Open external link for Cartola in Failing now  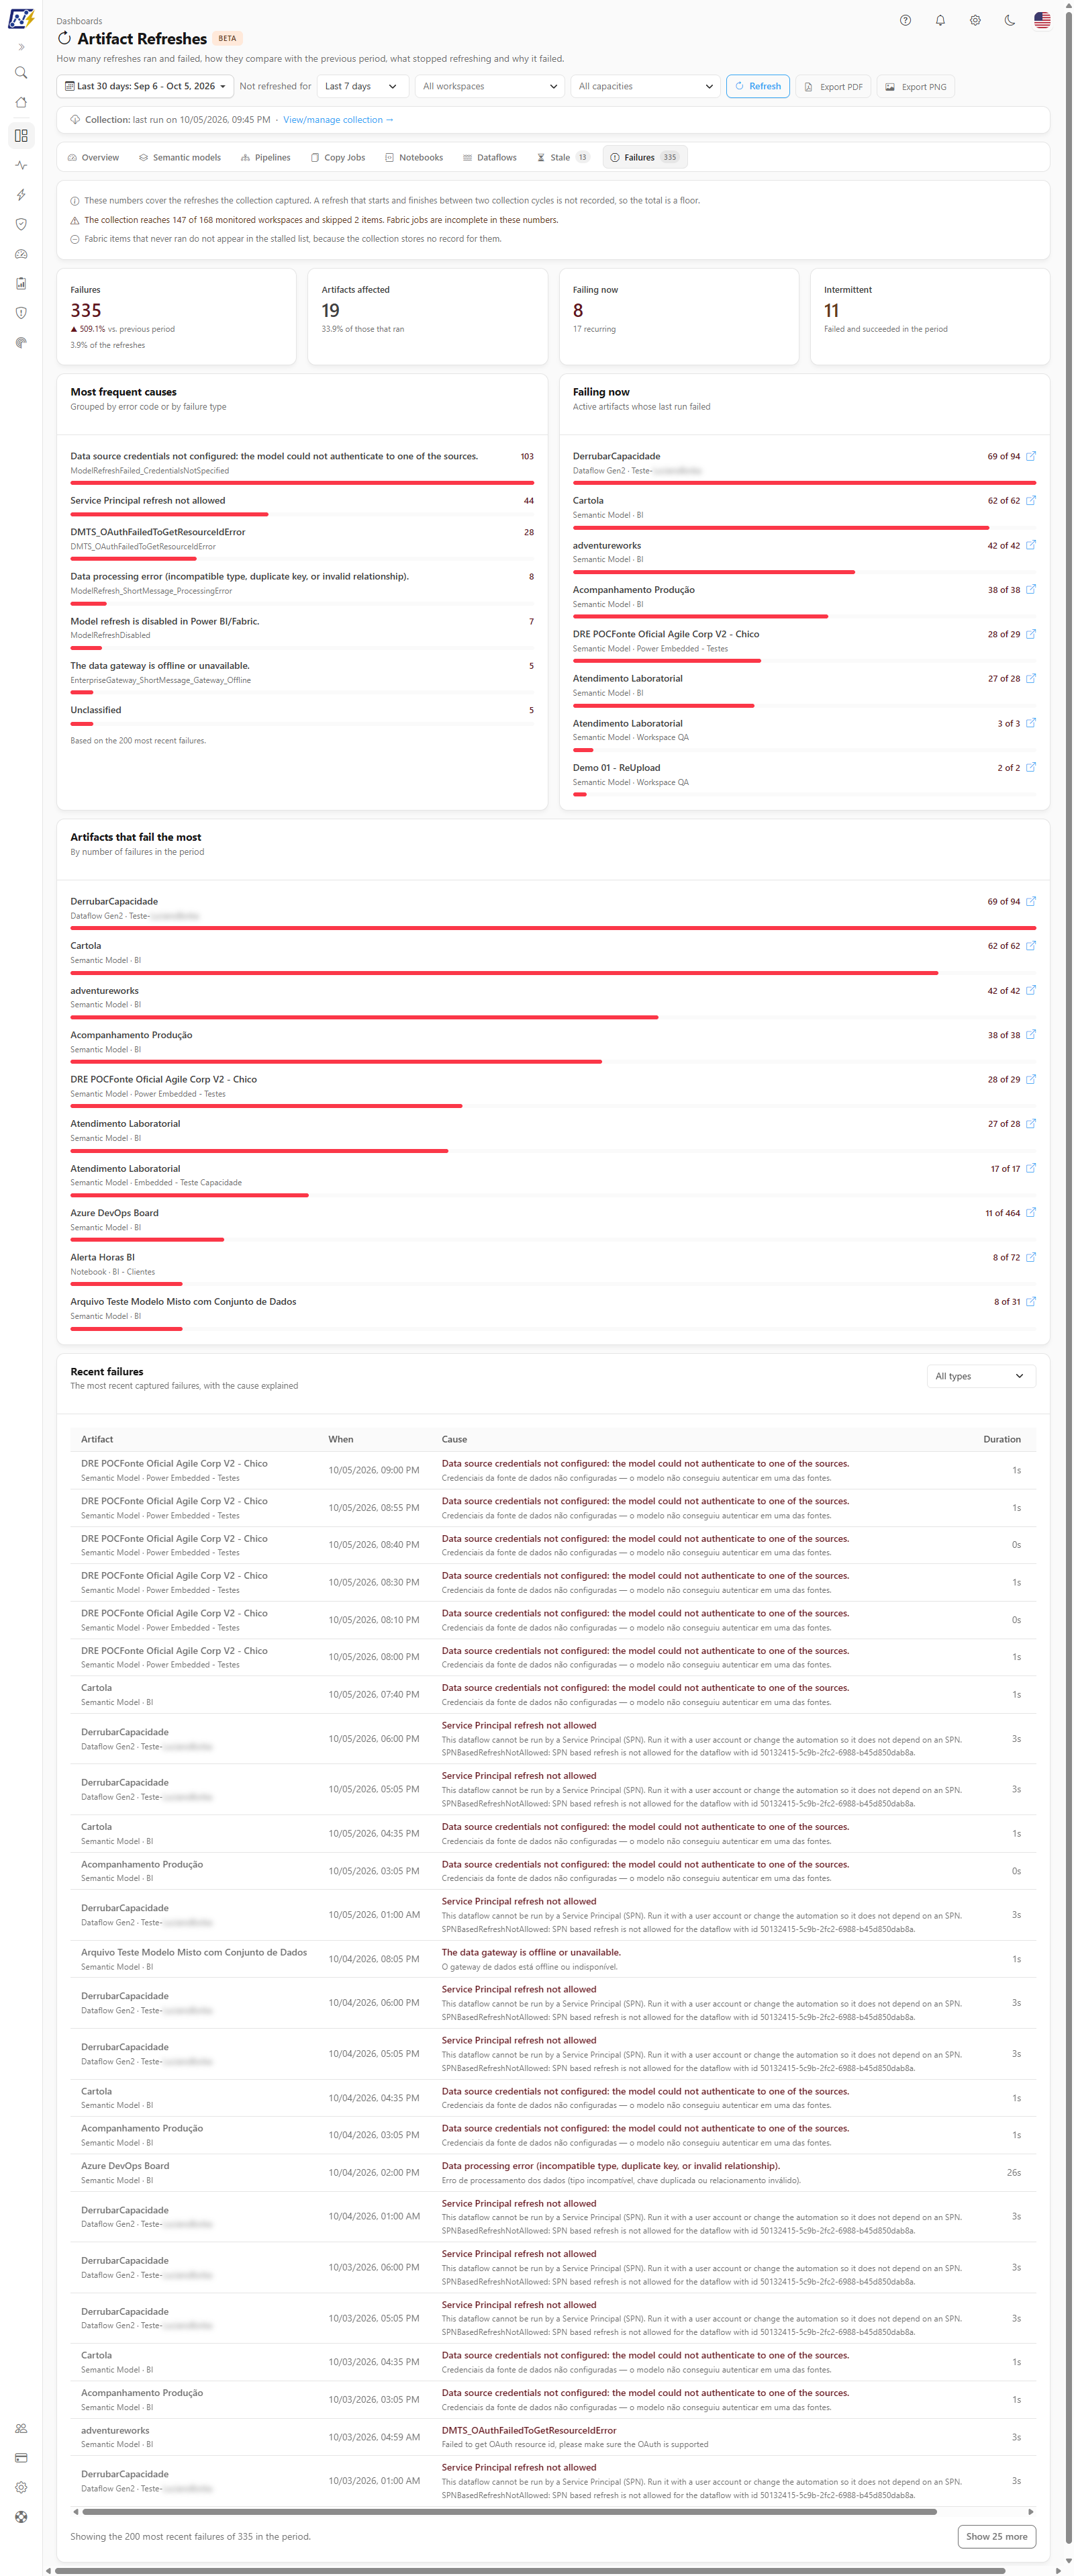[1031, 500]
